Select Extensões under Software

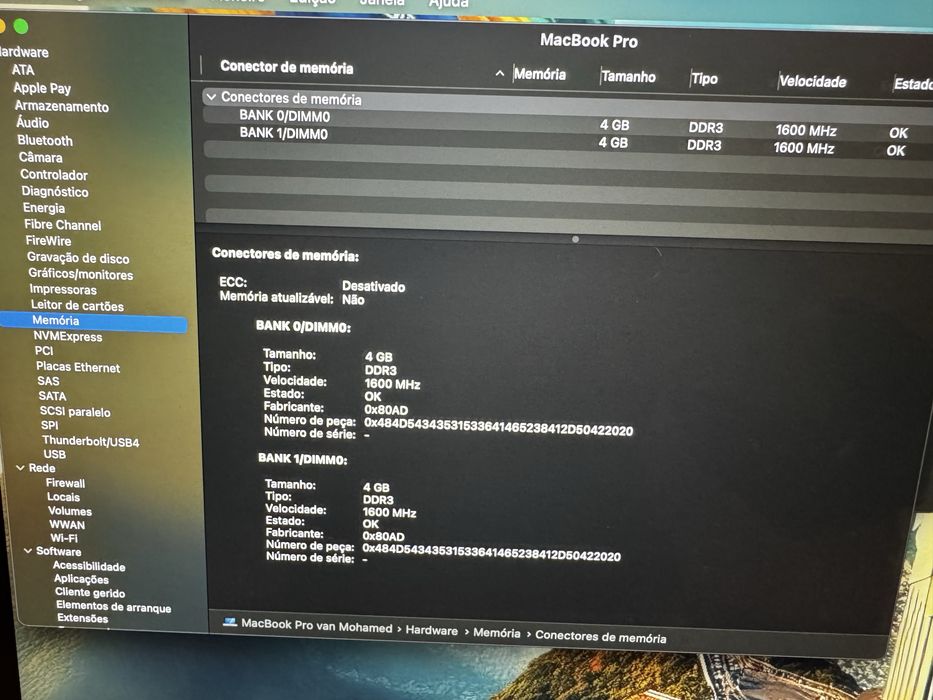coord(83,618)
